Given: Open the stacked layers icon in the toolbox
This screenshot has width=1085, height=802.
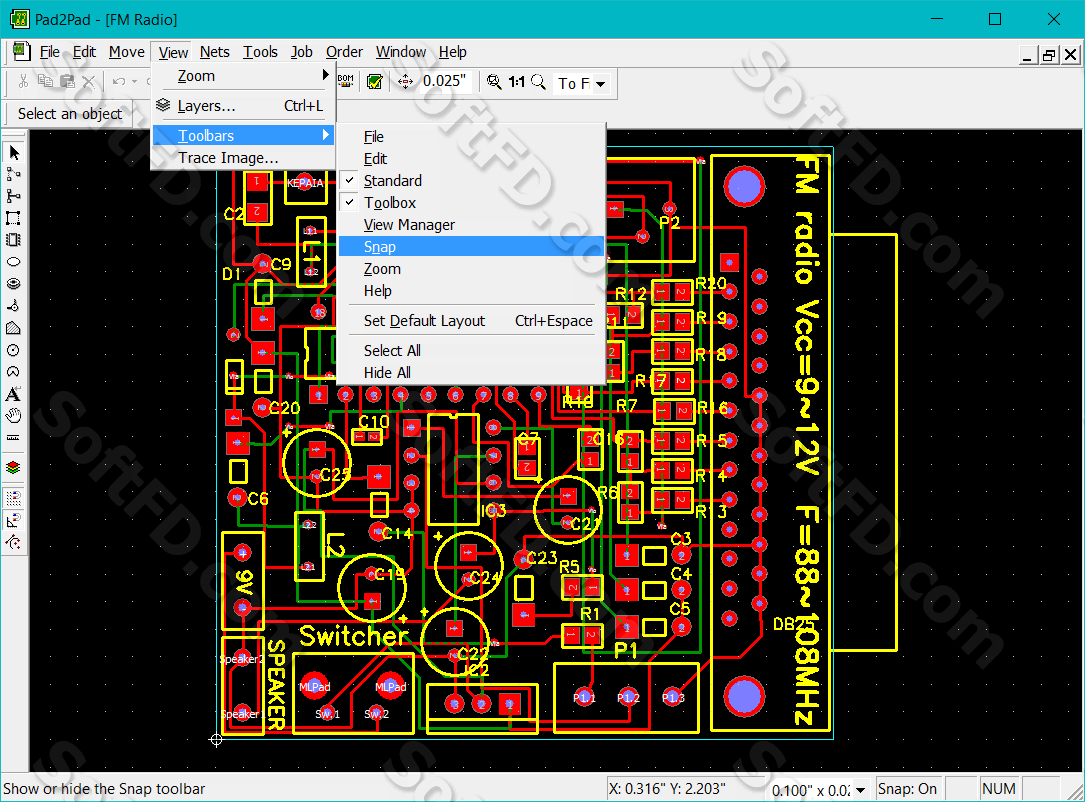Looking at the screenshot, I should coord(13,468).
